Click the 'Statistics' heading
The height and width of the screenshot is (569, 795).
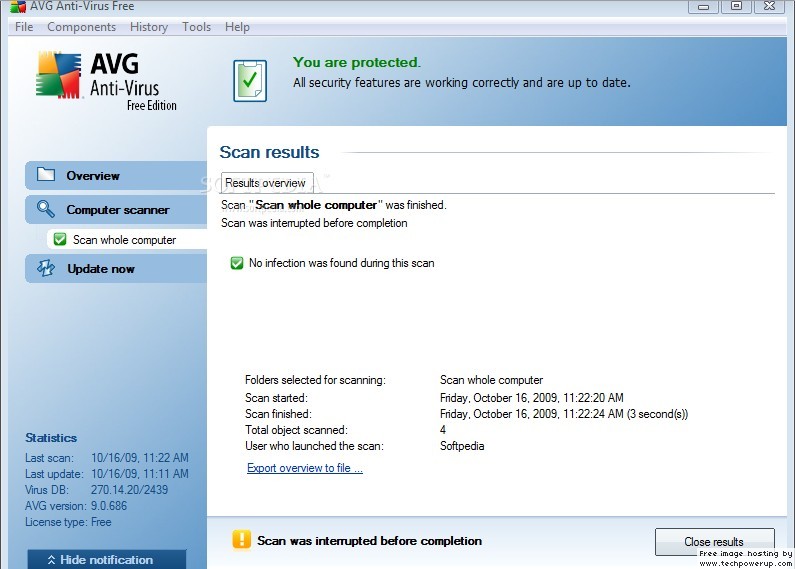[51, 438]
